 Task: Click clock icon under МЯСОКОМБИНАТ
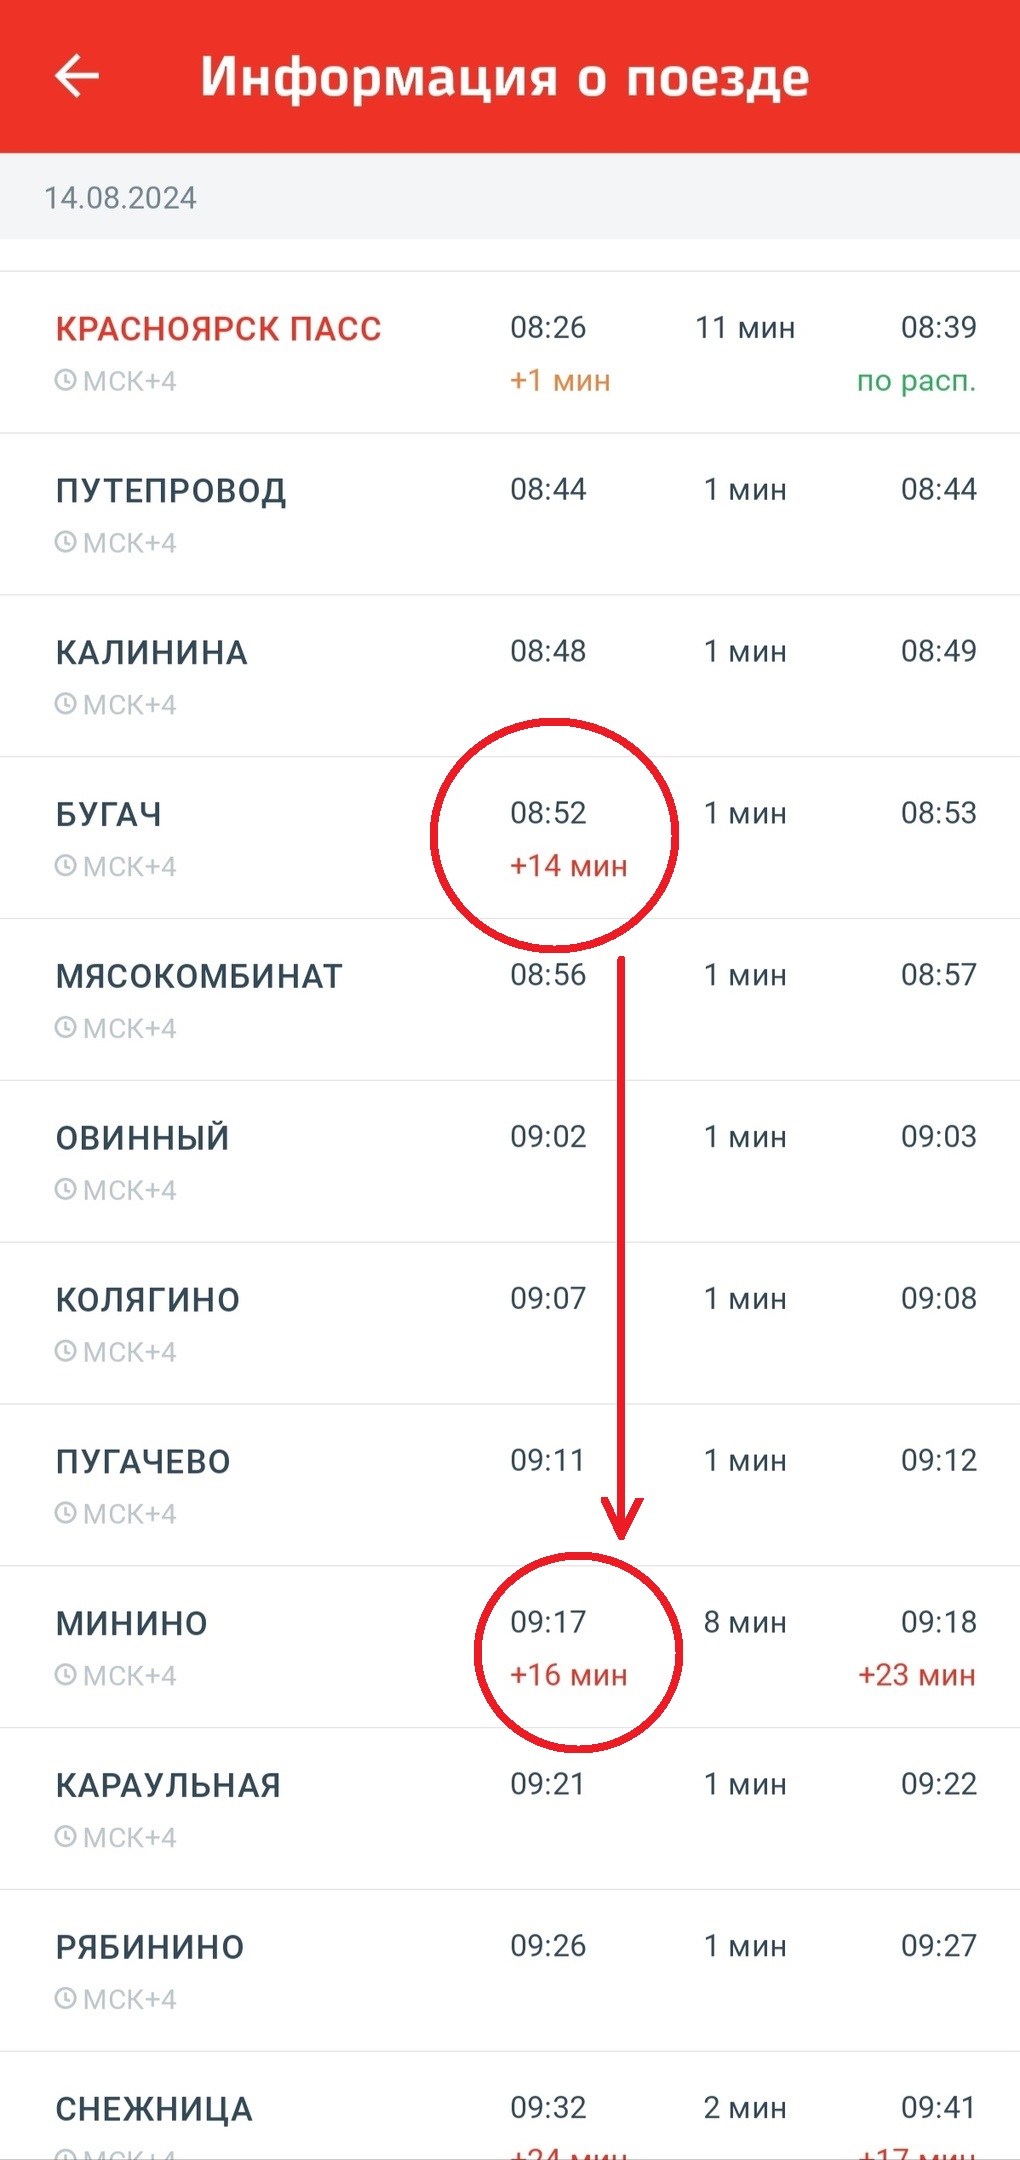click(65, 1028)
